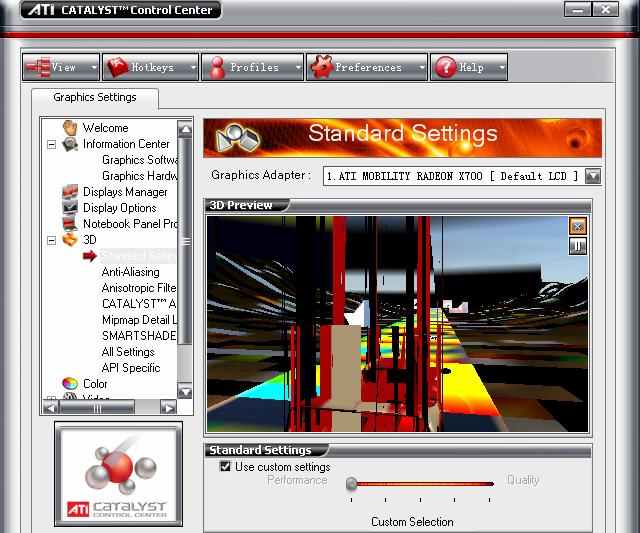The width and height of the screenshot is (640, 533).
Task: Click the tree vertical scrollbar thumb
Action: pyautogui.click(x=185, y=241)
